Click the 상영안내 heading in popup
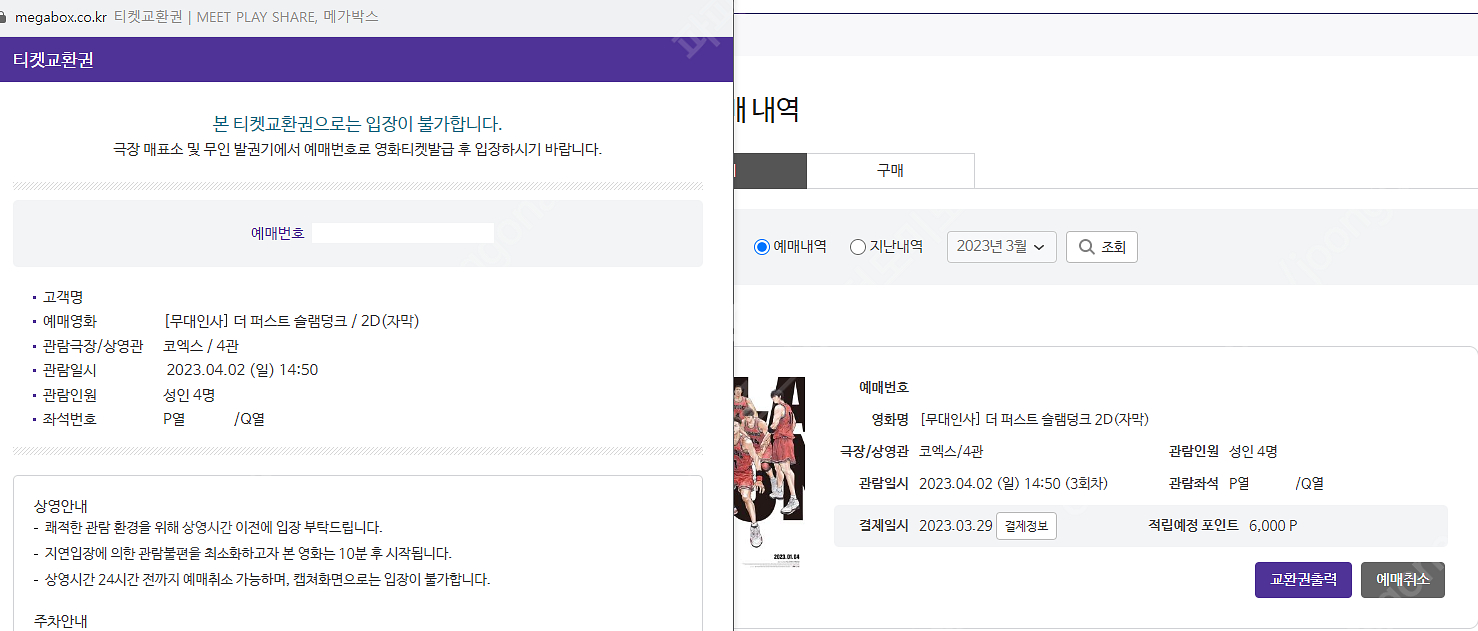This screenshot has height=631, width=1478. (x=60, y=506)
